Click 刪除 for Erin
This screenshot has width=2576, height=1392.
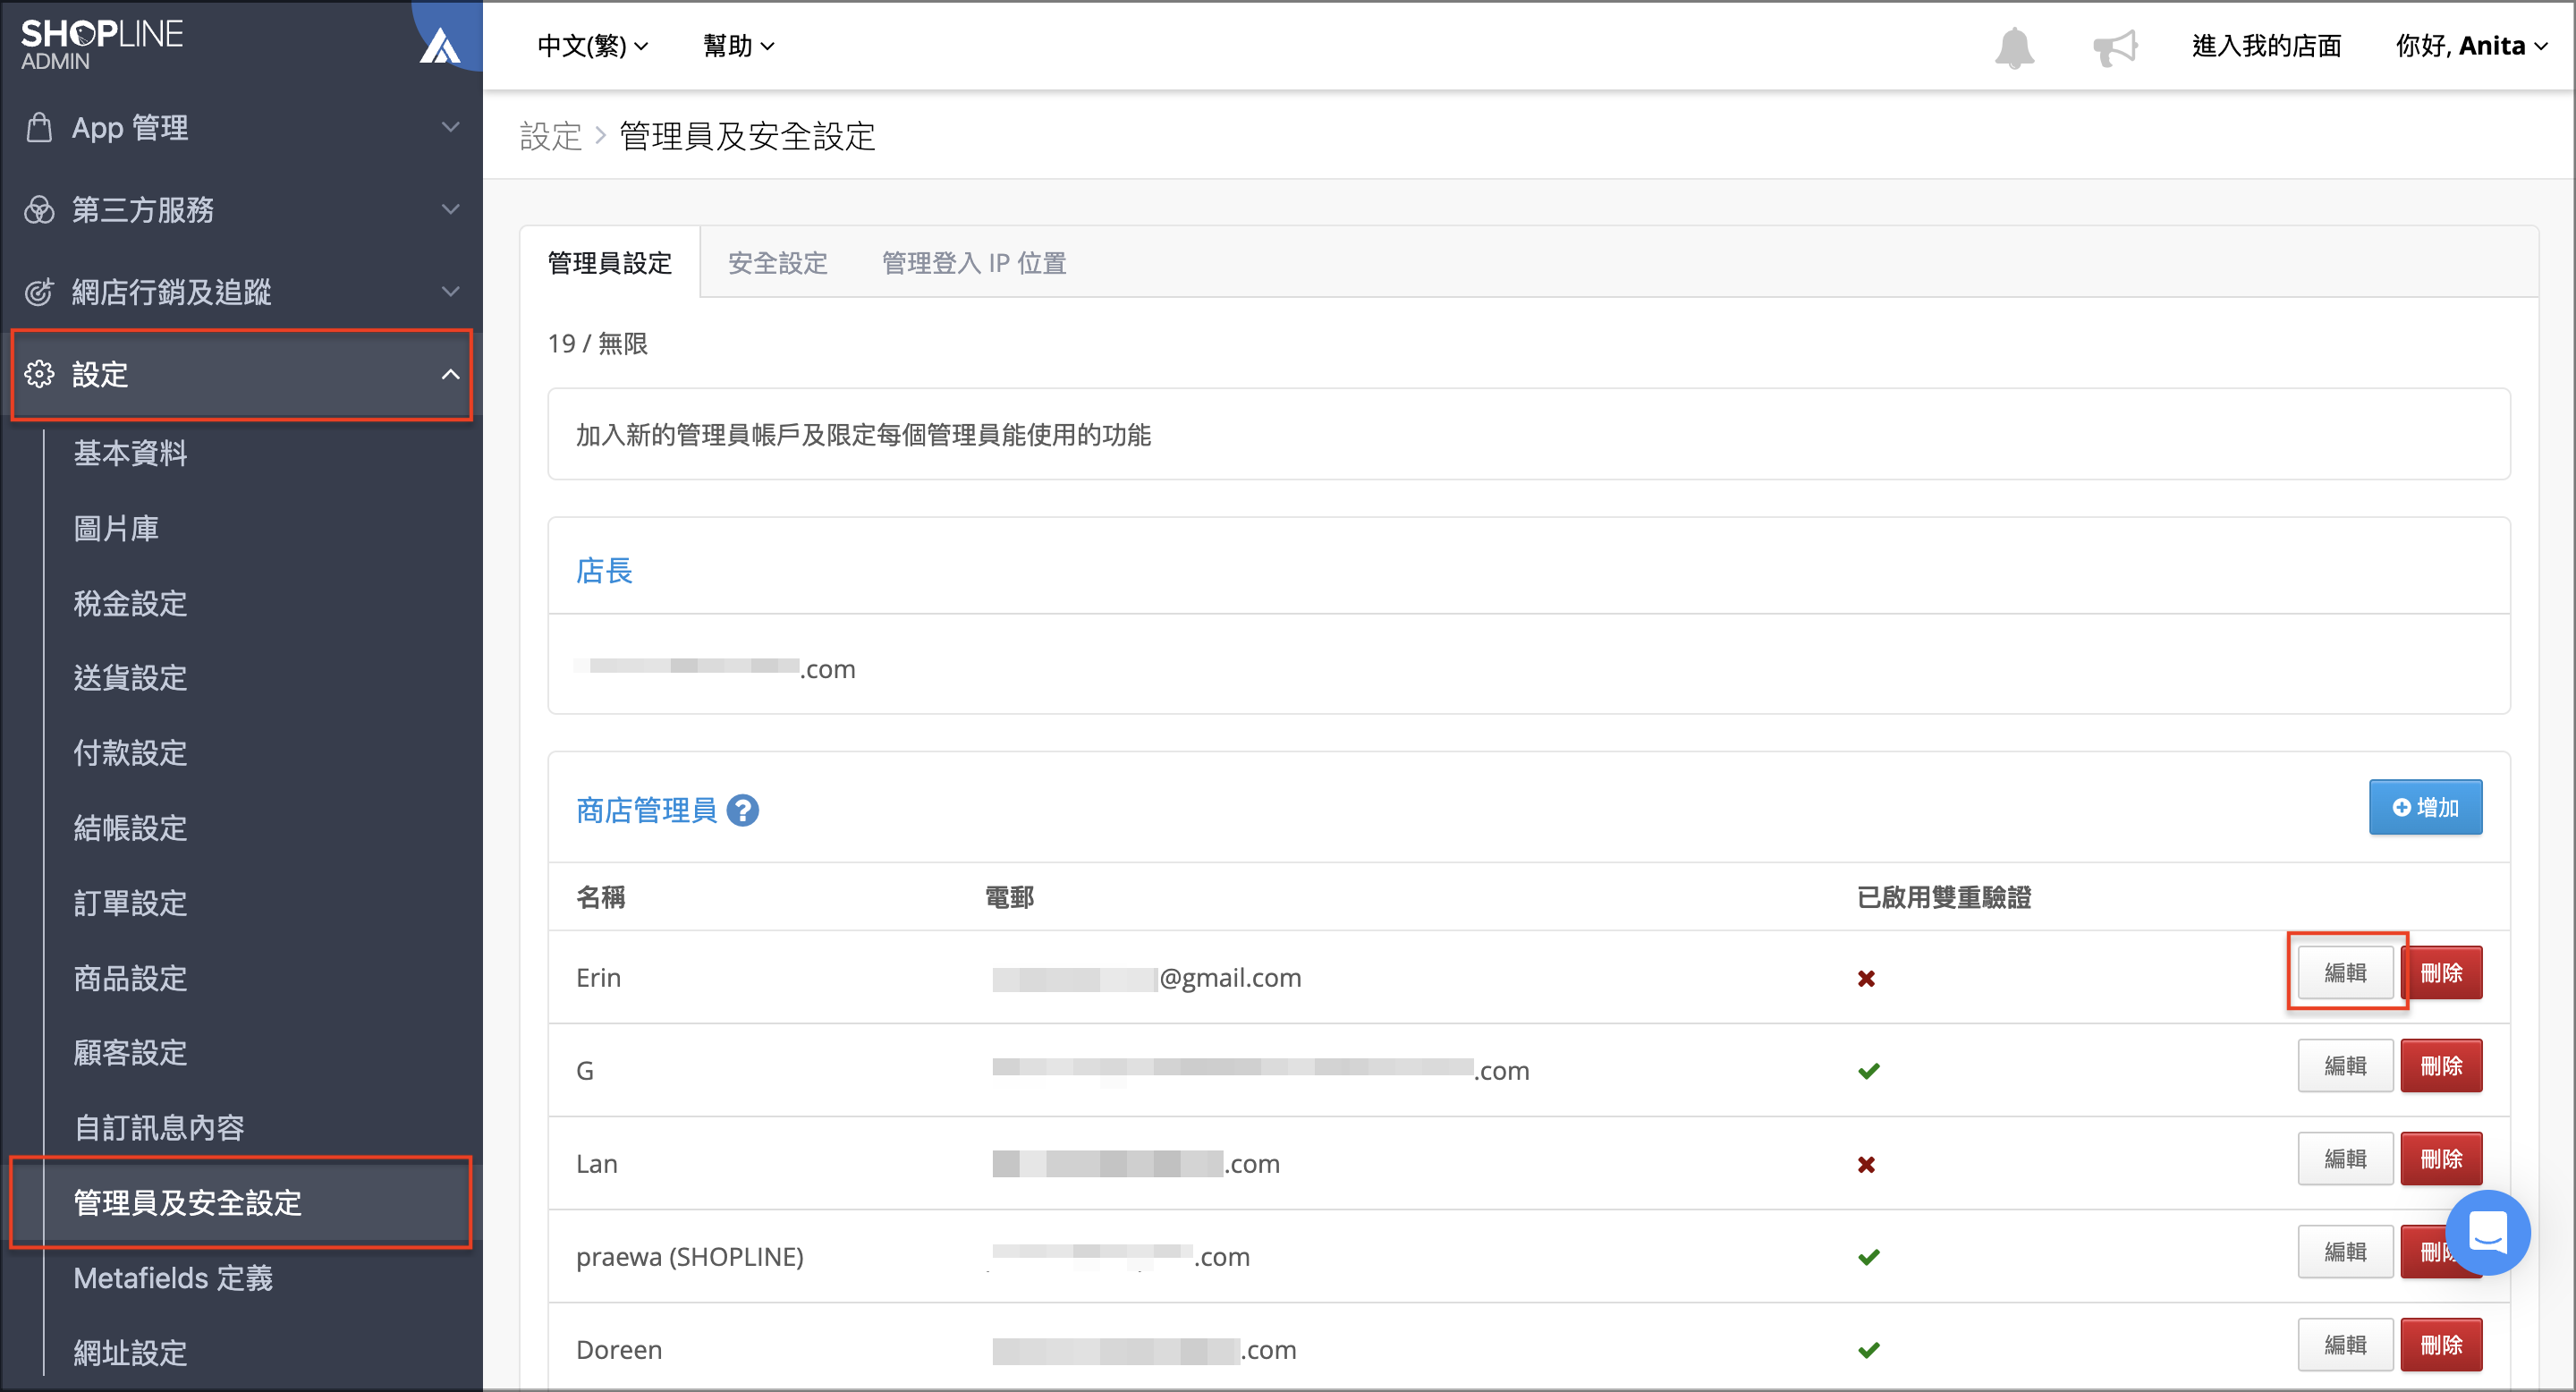2441,972
